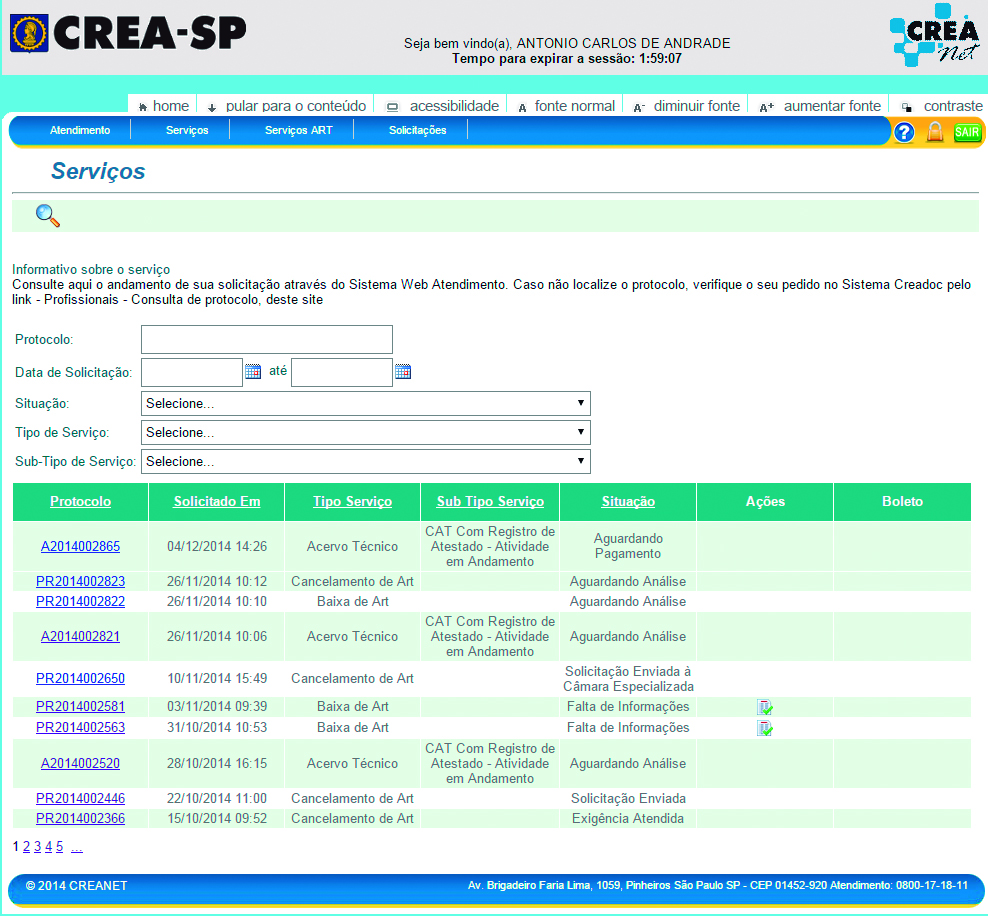Open calendar picker for end date
The width and height of the screenshot is (988, 916).
(403, 372)
